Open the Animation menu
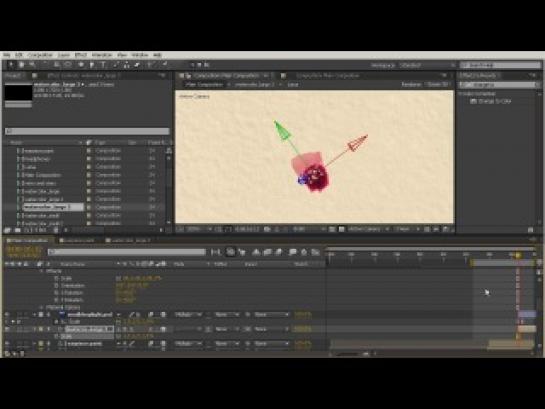This screenshot has width=545, height=409. click(x=102, y=55)
